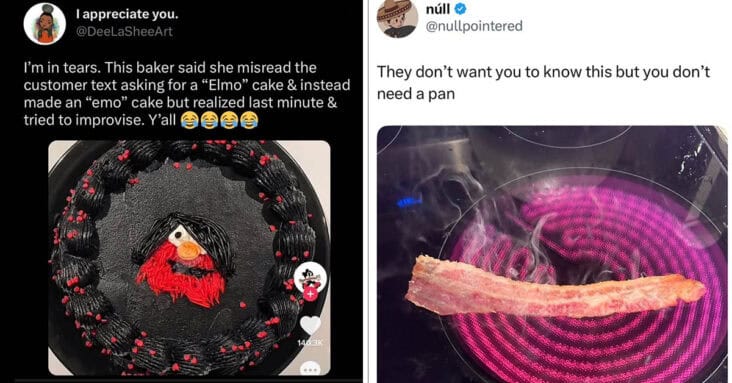
Task: Click the like count below the heart
Action: coord(310,343)
